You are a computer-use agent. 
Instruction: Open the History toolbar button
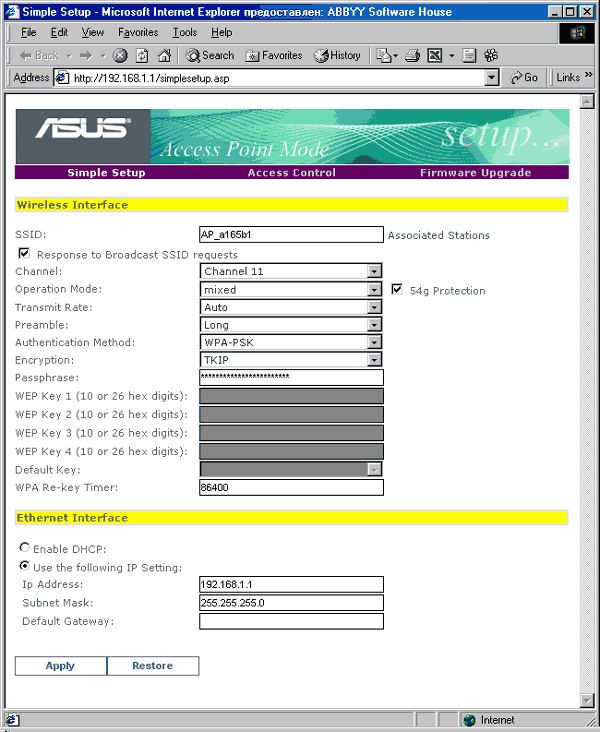click(x=337, y=56)
